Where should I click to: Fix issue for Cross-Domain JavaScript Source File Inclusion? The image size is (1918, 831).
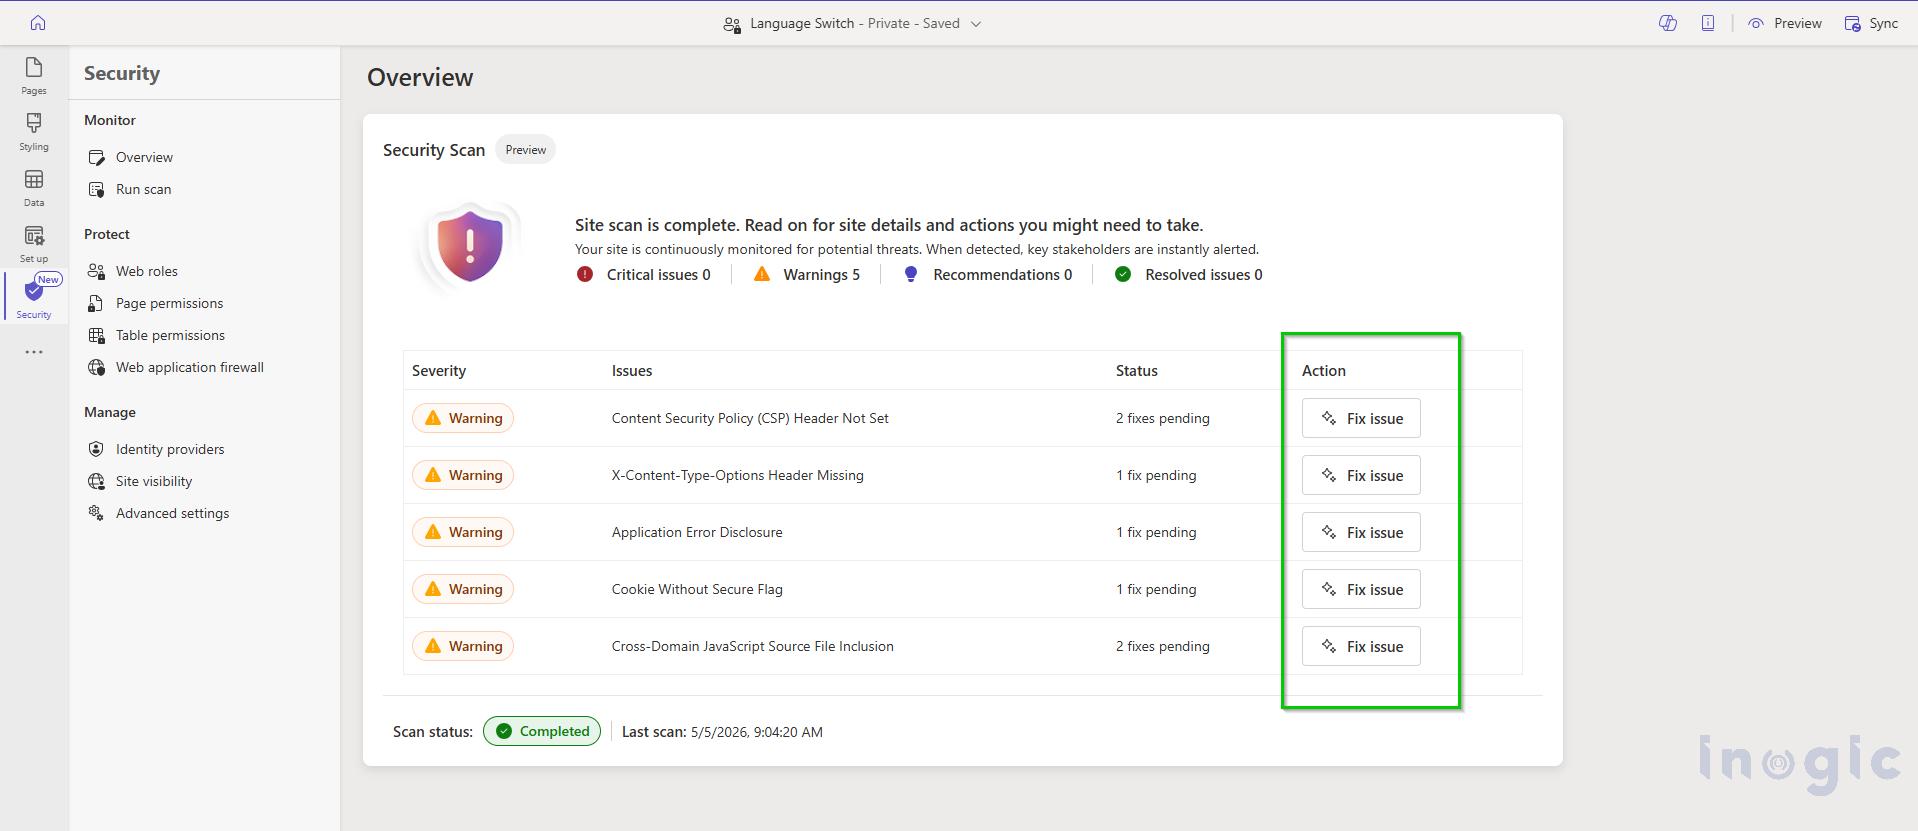(x=1361, y=646)
